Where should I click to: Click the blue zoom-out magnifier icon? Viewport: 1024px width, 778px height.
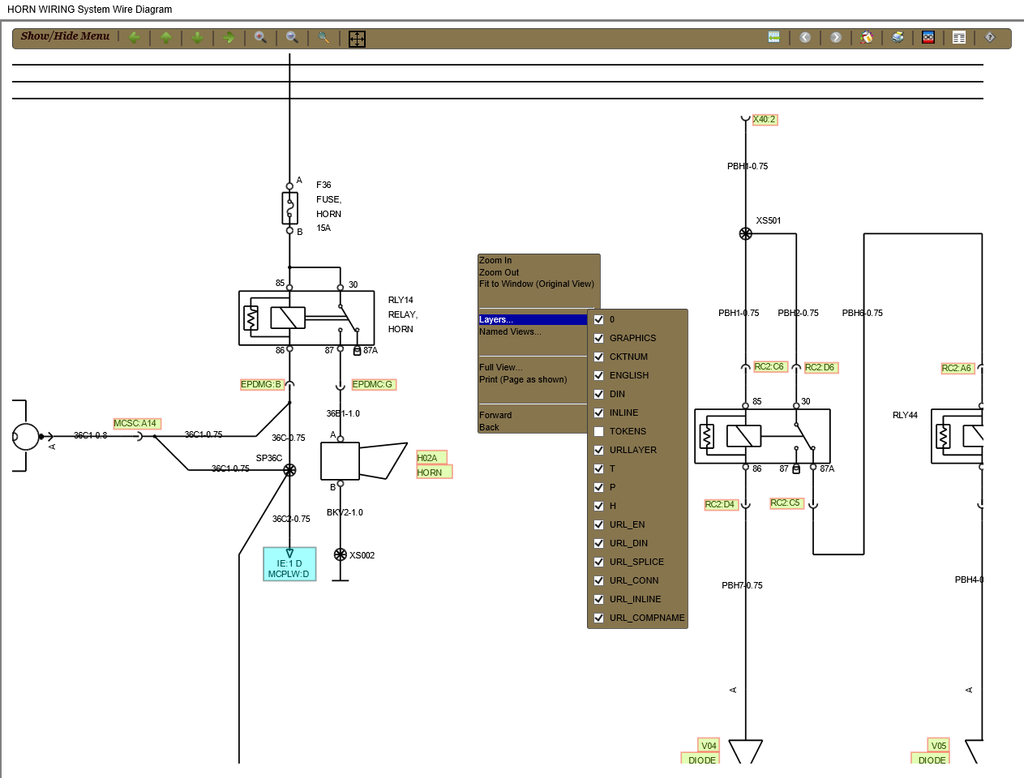tap(292, 38)
